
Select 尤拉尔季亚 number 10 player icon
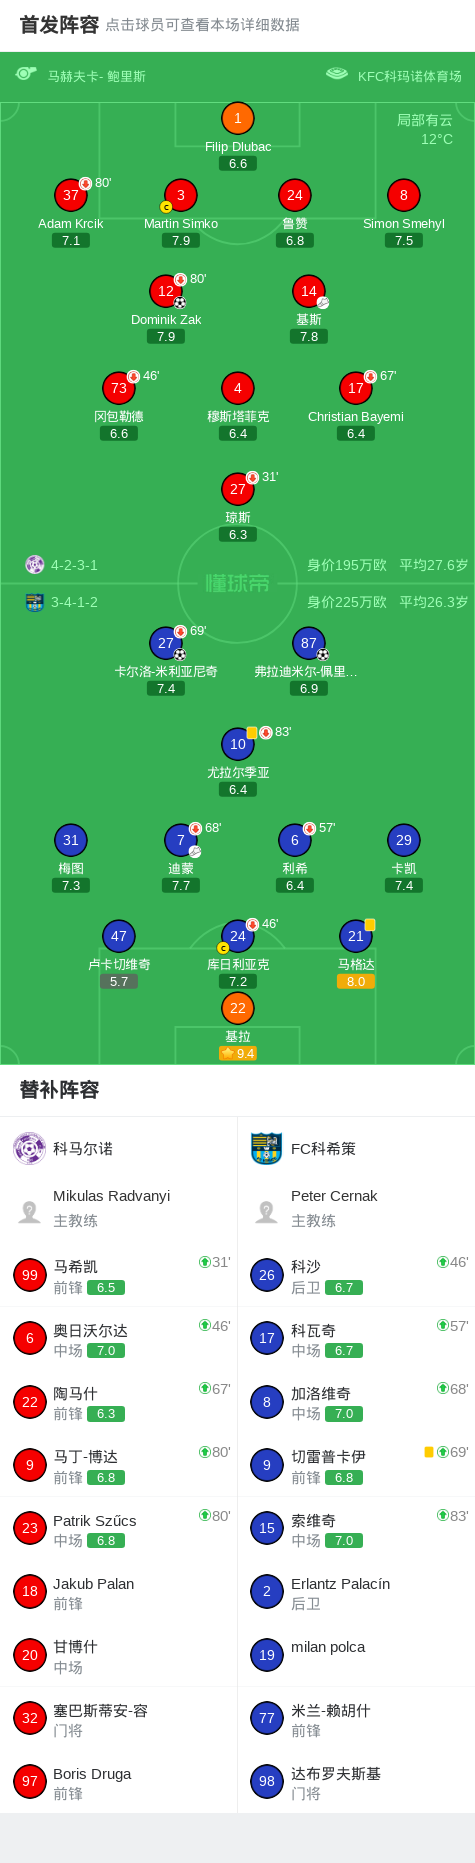pos(237,744)
